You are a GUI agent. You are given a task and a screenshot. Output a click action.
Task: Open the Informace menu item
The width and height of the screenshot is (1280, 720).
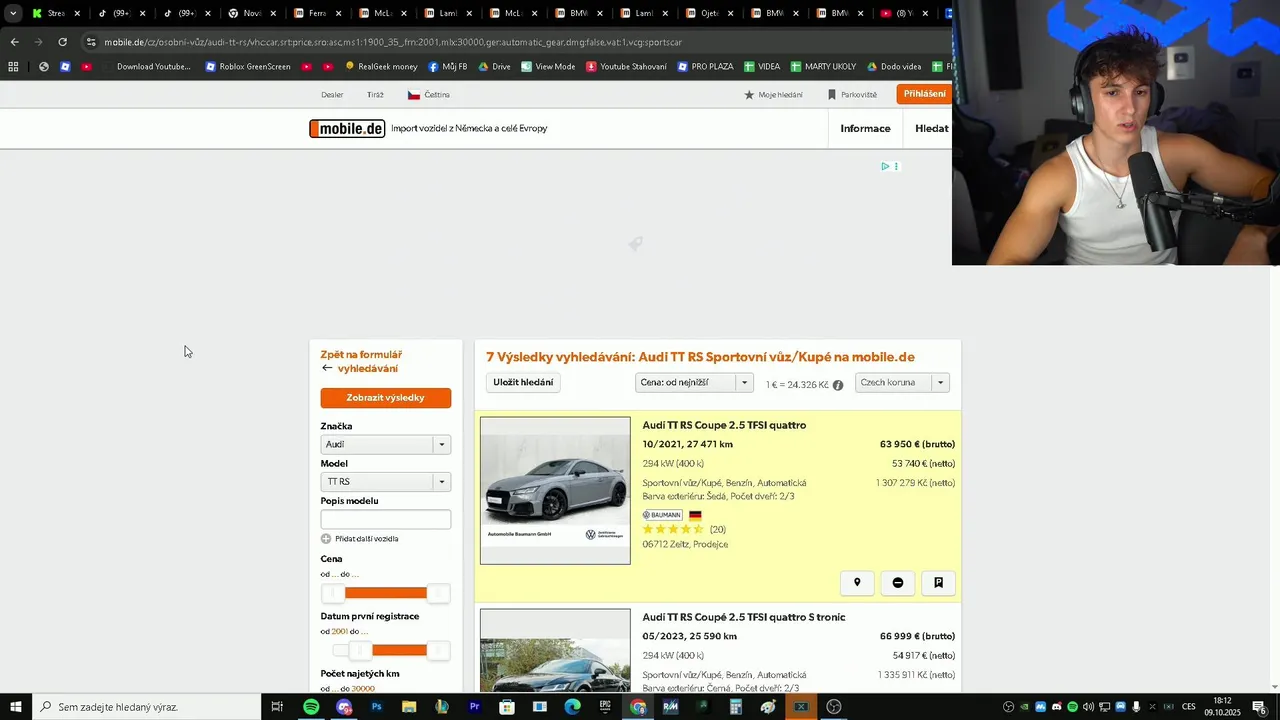click(x=865, y=129)
